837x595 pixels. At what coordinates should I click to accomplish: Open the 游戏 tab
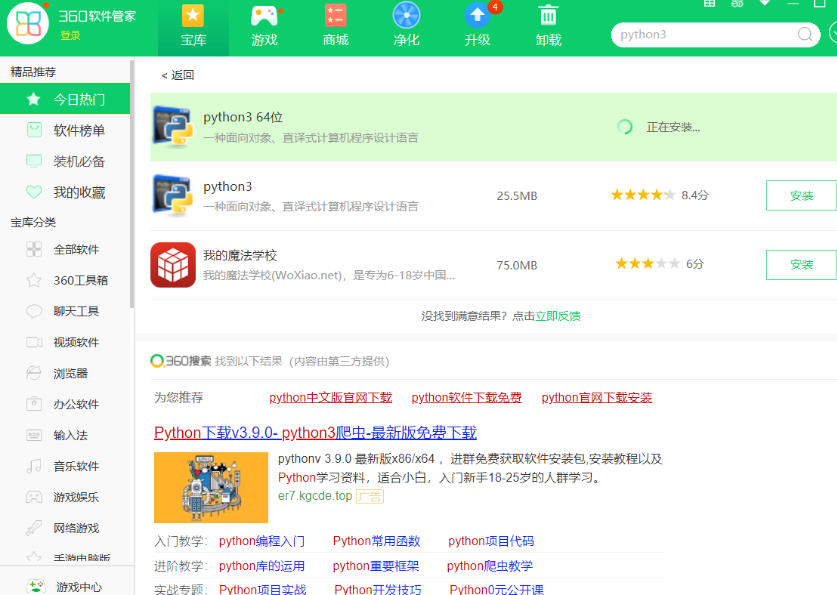tap(265, 27)
